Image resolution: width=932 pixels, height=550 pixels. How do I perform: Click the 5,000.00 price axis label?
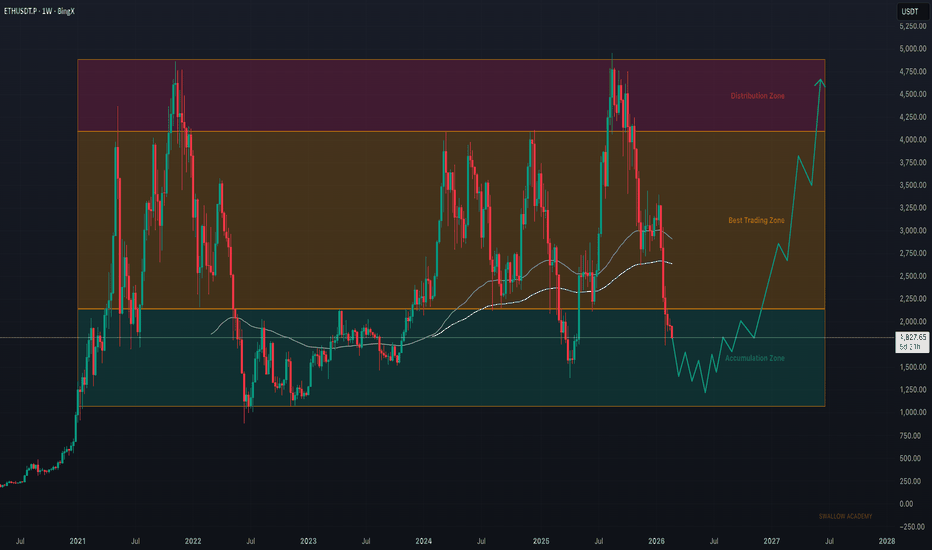tap(911, 49)
